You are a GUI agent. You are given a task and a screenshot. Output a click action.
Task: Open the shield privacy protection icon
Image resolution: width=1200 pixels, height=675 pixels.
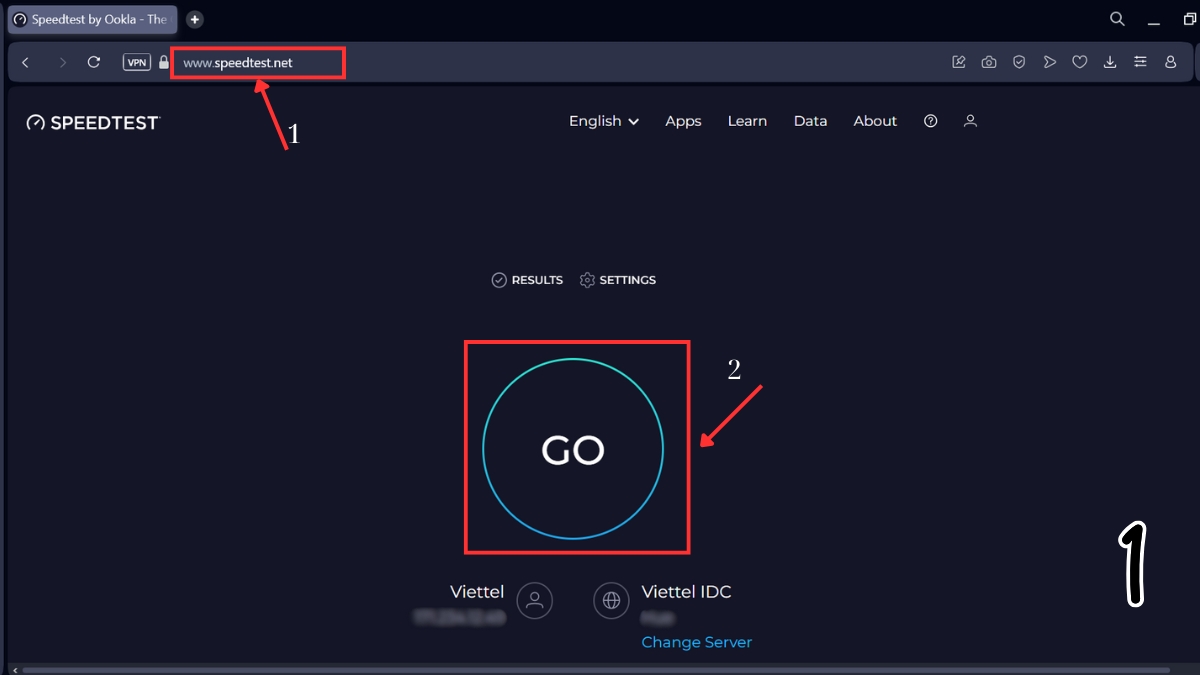tap(1019, 62)
